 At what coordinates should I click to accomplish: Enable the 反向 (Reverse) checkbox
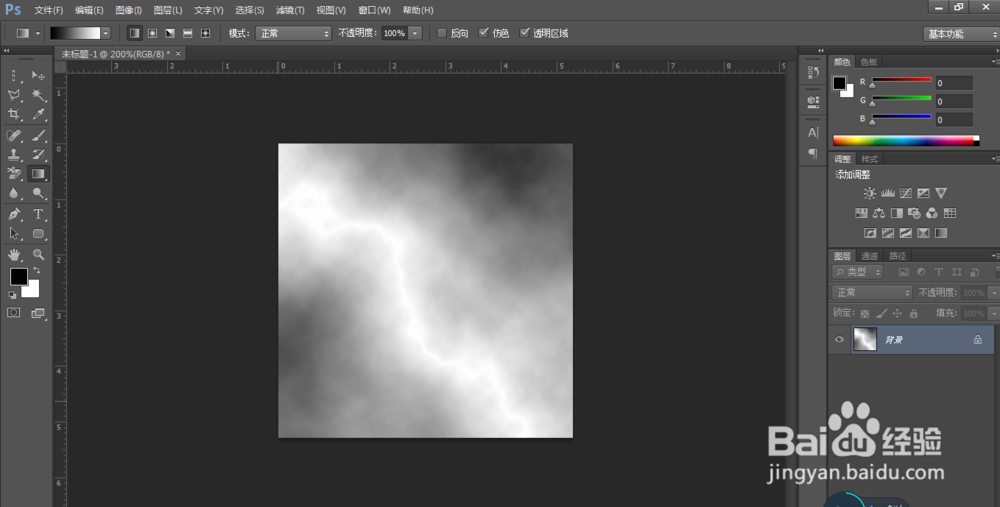pyautogui.click(x=441, y=33)
